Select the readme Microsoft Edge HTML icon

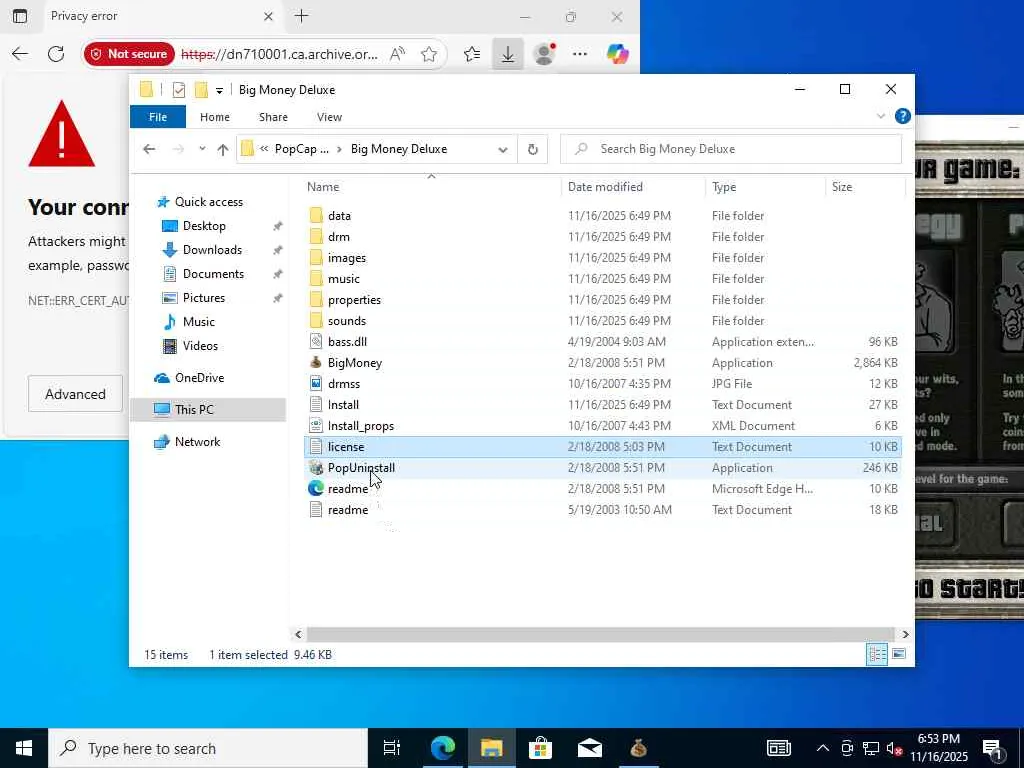point(316,488)
